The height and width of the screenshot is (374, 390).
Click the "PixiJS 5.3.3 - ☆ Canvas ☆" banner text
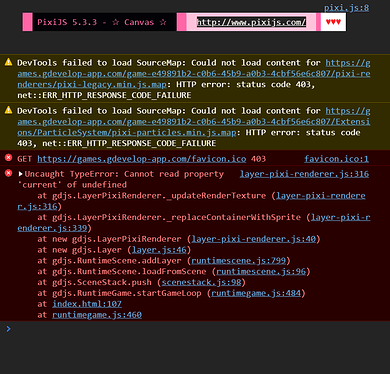(x=102, y=22)
